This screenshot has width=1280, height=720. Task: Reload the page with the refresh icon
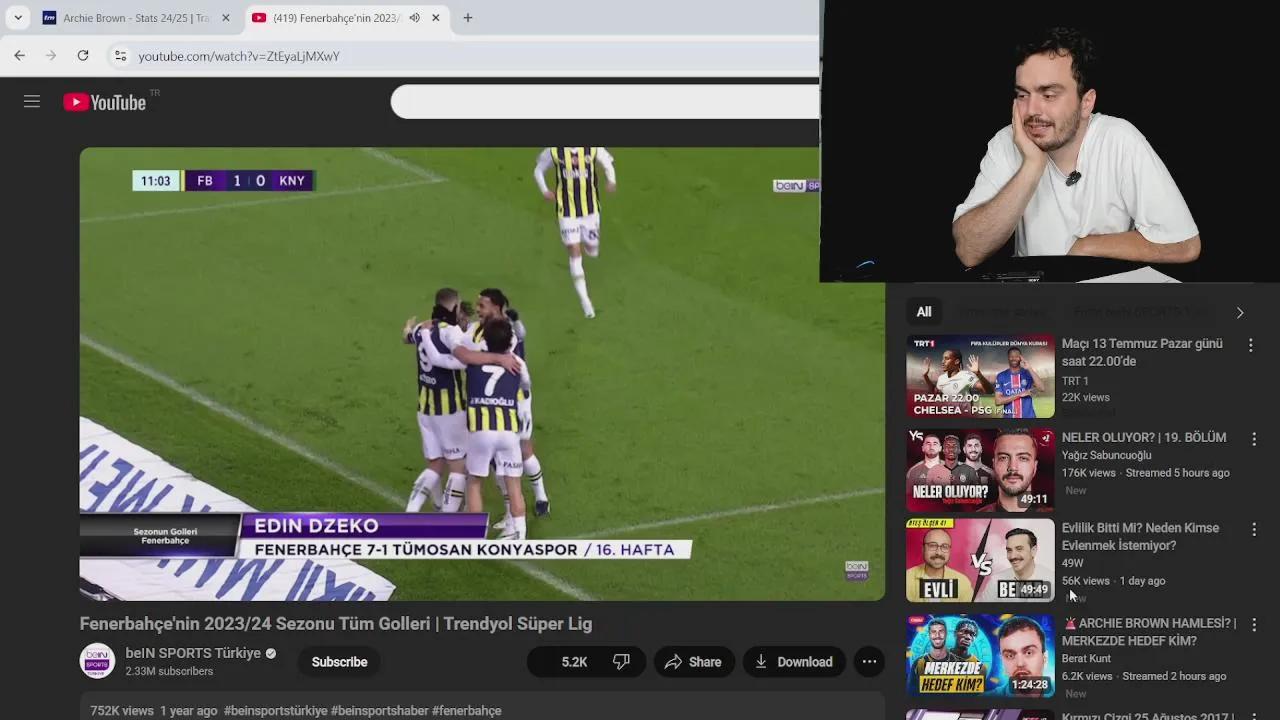pos(83,56)
